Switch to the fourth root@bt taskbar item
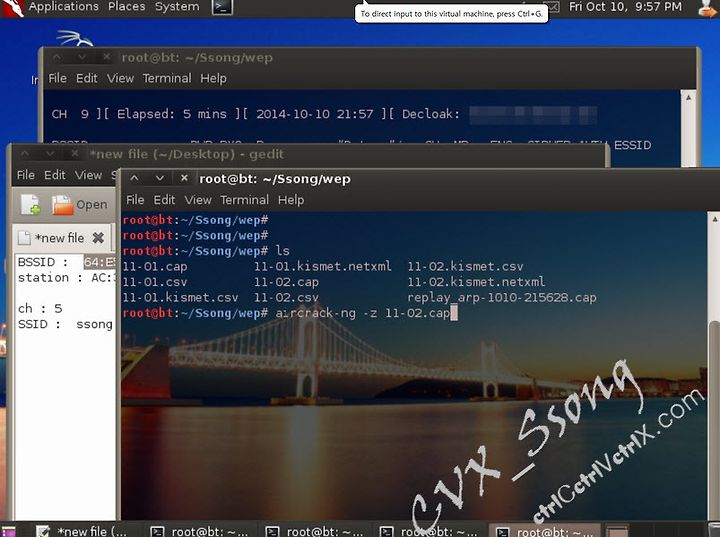The height and width of the screenshot is (537, 720). coord(544,531)
